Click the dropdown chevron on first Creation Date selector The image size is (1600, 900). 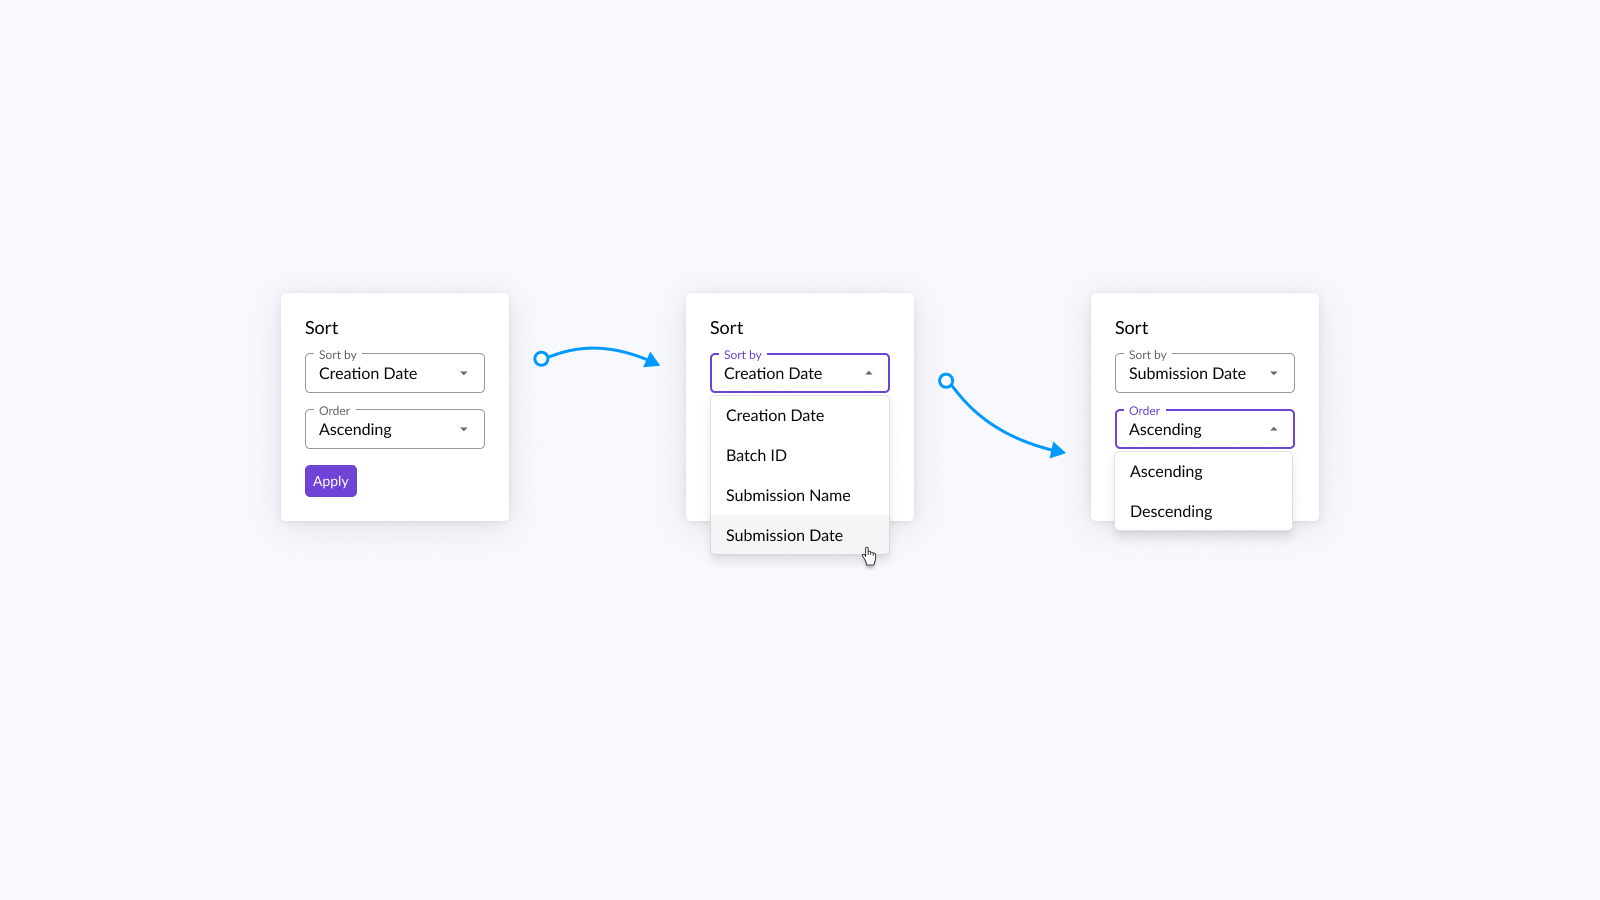pyautogui.click(x=464, y=373)
